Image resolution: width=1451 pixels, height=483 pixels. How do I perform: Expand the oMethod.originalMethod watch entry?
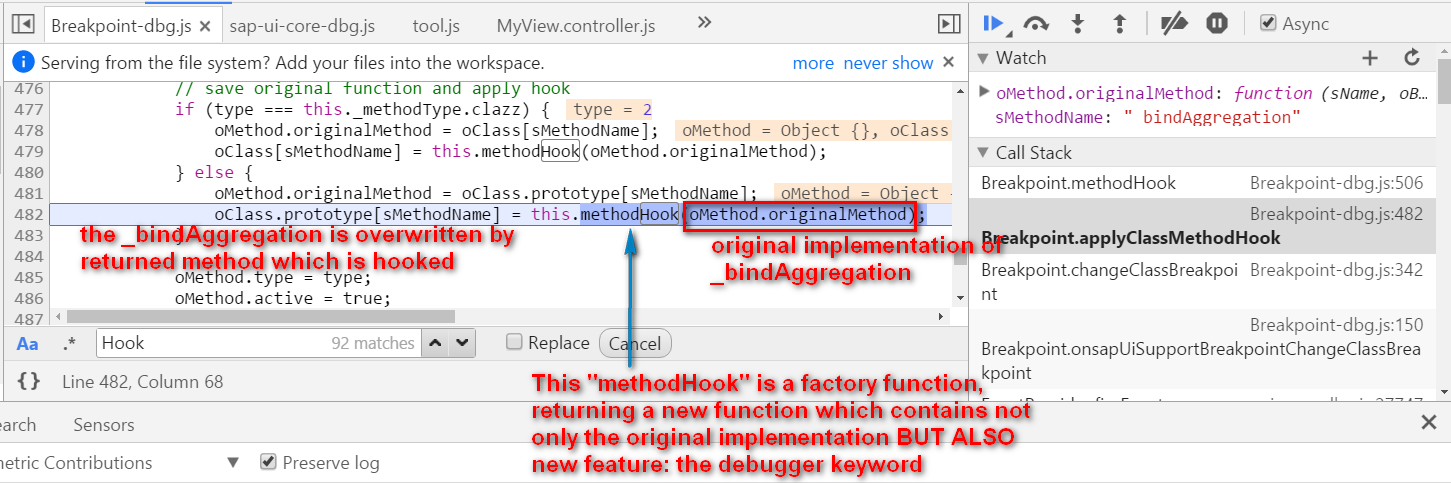(985, 92)
